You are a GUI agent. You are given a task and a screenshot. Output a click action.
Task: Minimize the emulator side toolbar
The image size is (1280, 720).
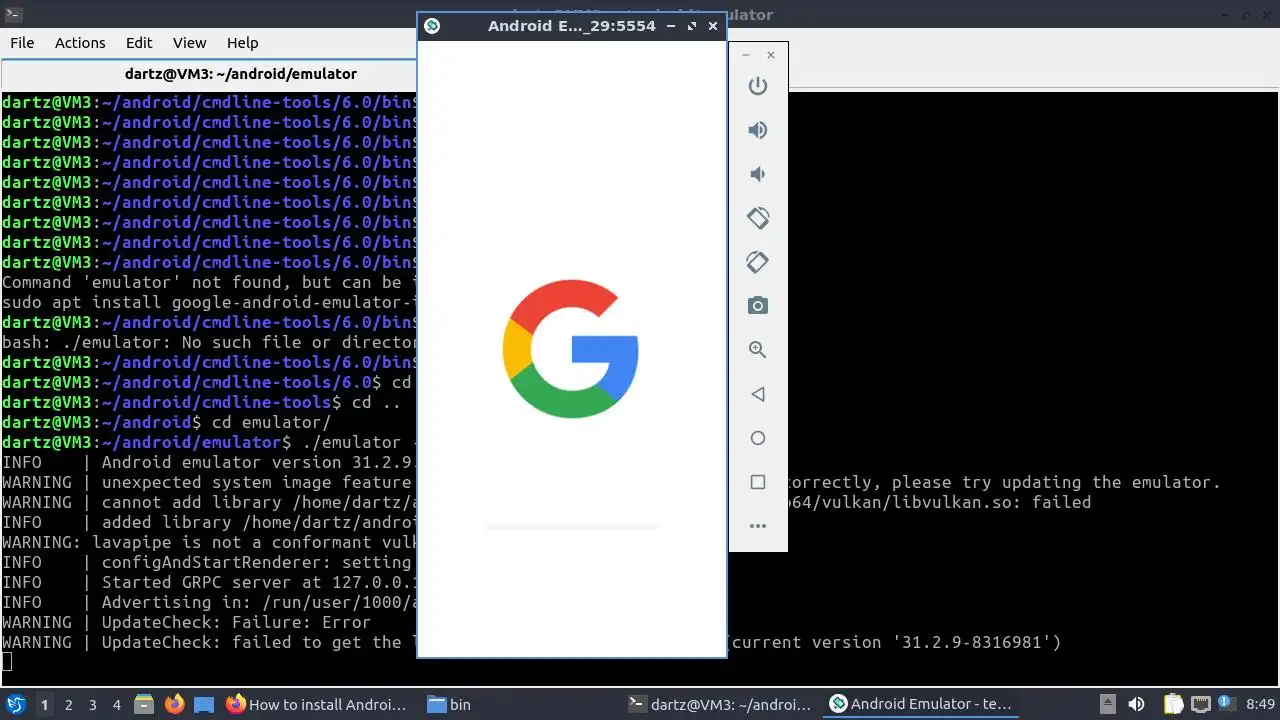(746, 55)
